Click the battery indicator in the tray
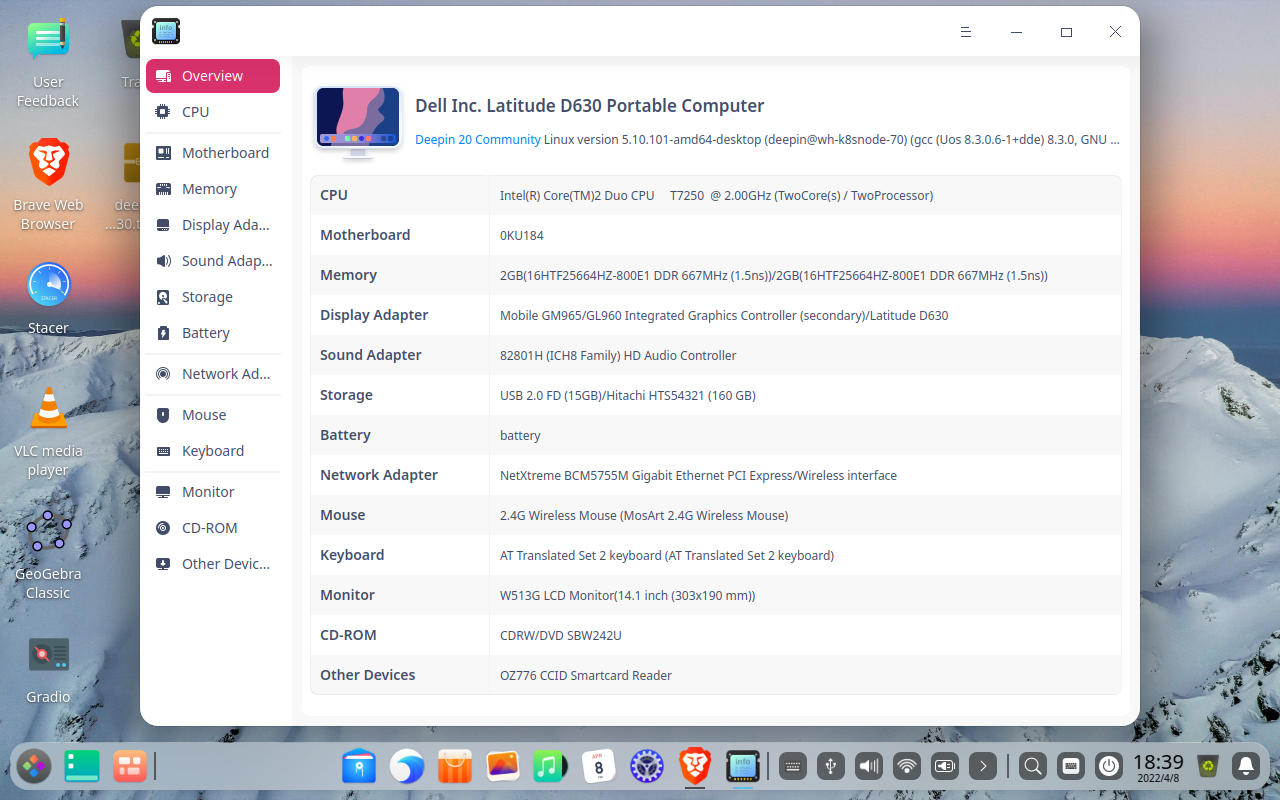 pyautogui.click(x=945, y=767)
